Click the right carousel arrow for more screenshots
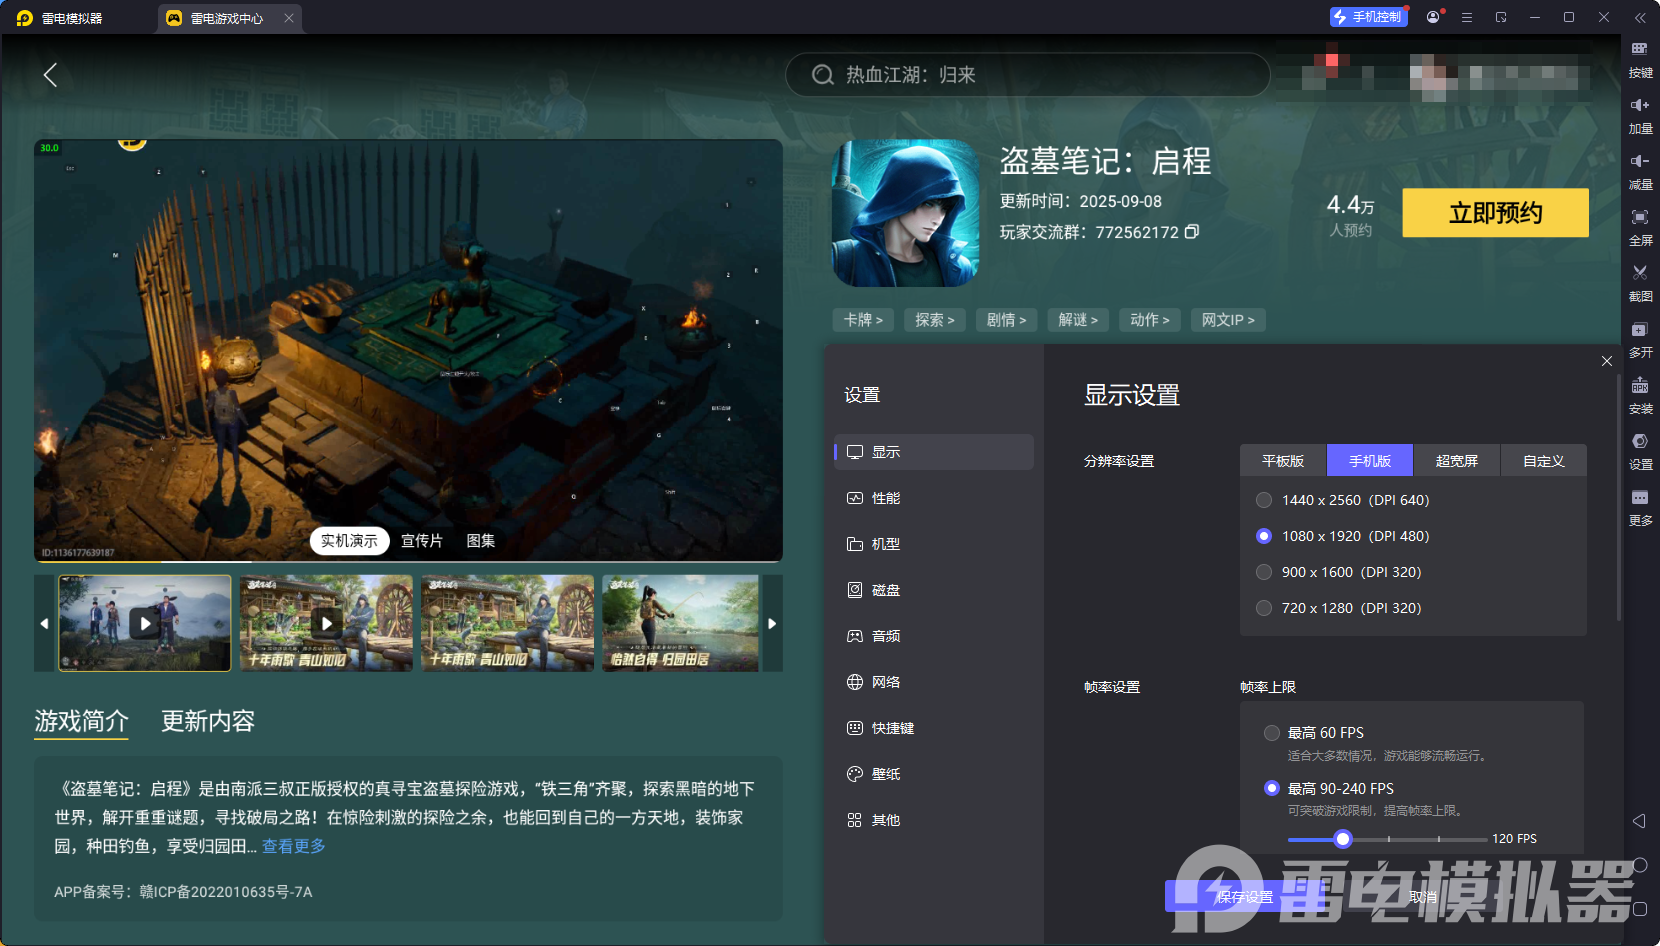The height and width of the screenshot is (946, 1660). tap(771, 623)
